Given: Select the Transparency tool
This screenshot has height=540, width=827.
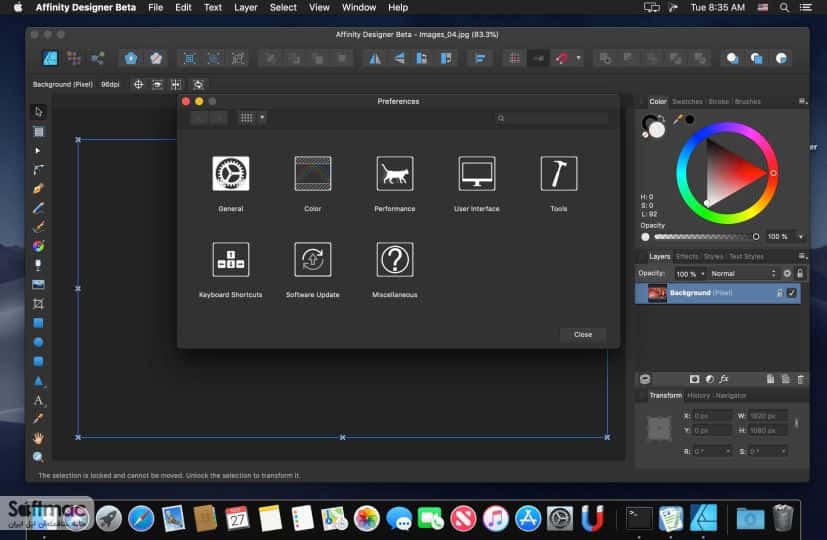Looking at the screenshot, I should (39, 265).
